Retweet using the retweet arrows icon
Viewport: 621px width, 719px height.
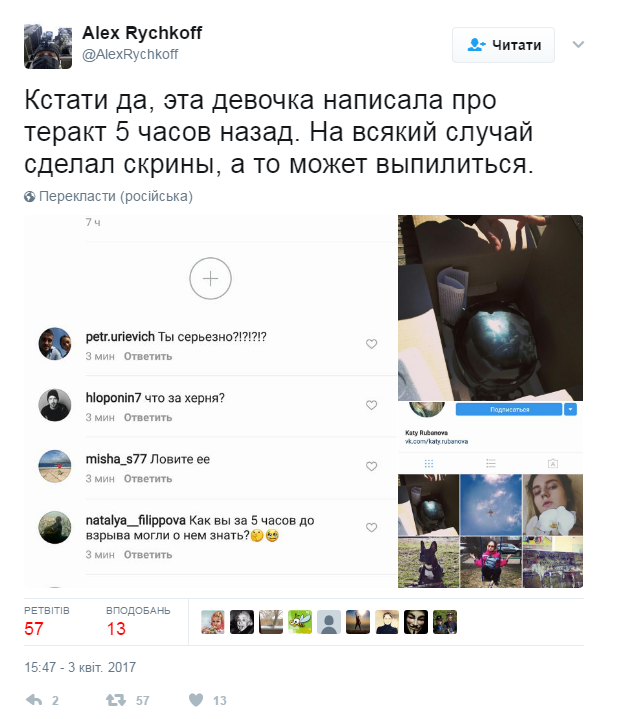116,700
